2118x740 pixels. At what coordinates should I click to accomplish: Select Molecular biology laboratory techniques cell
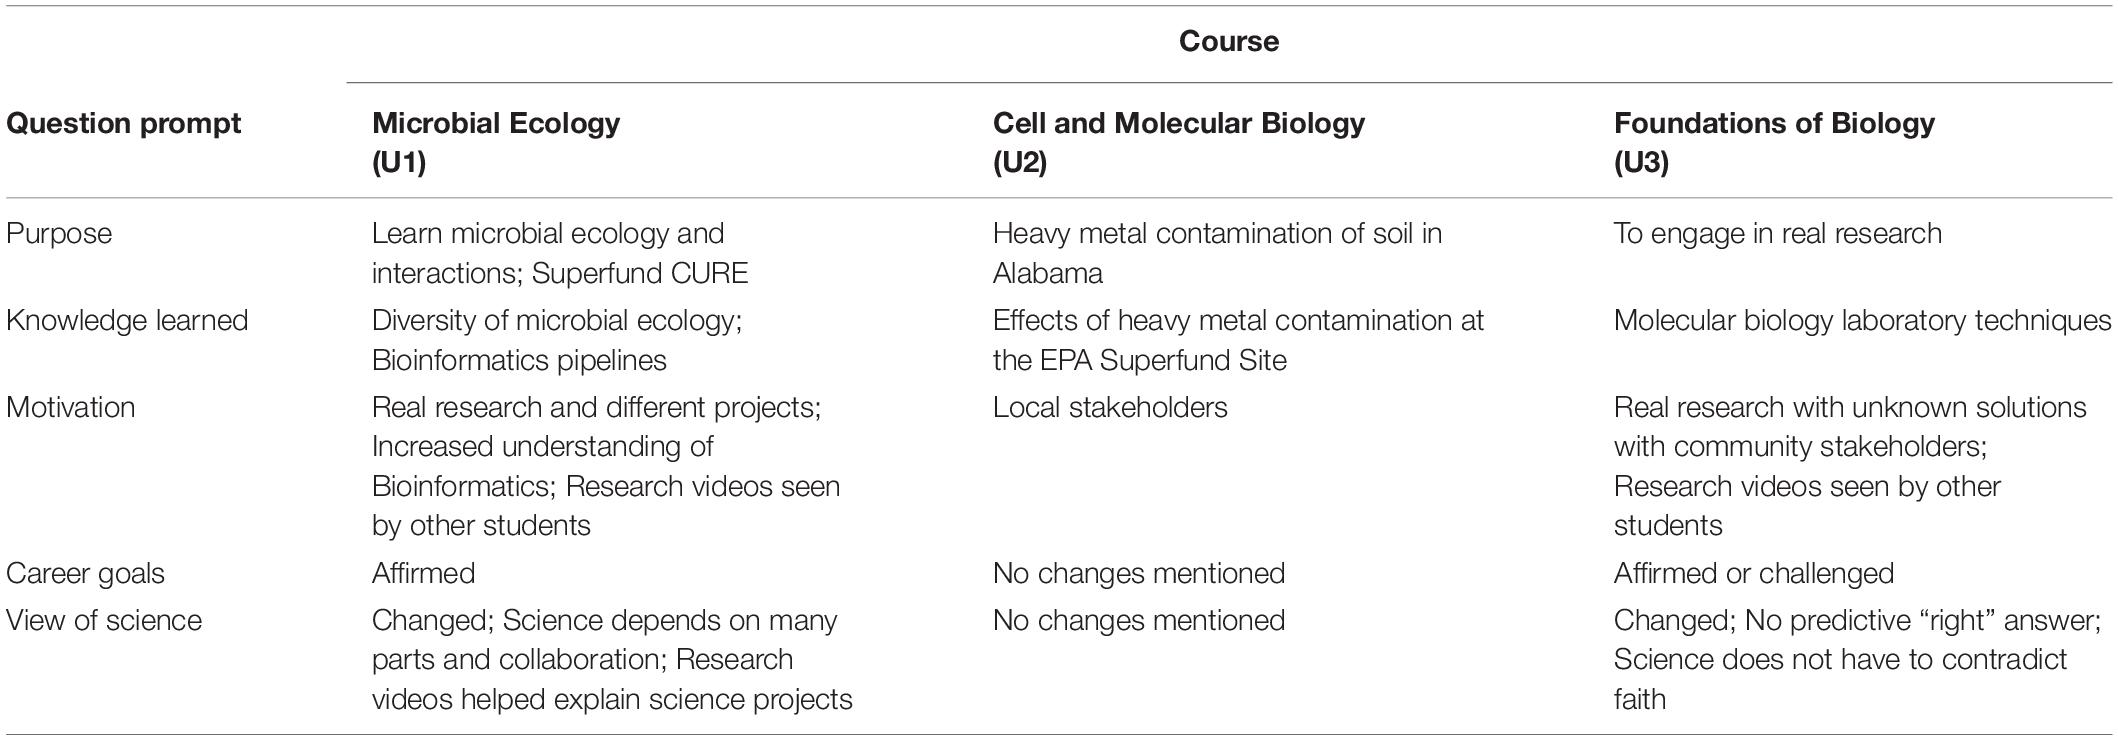click(1862, 321)
